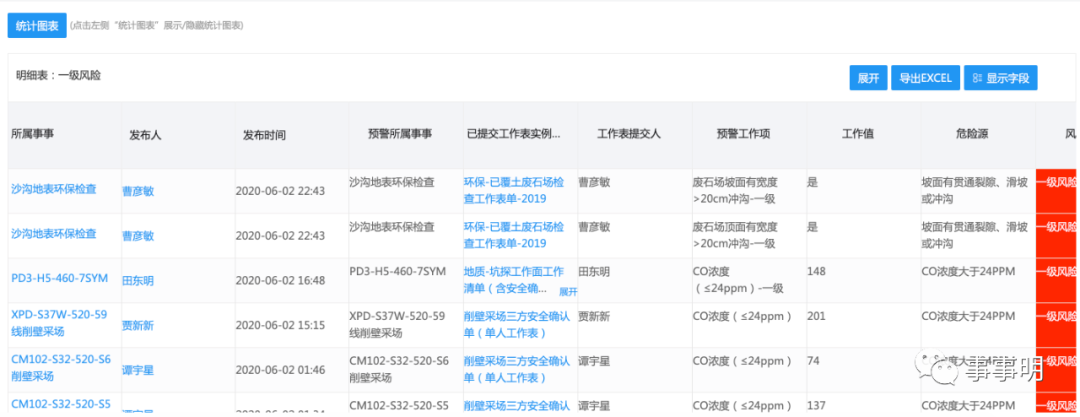
Task: Open the XPD-S37W-520-S9 线削壁采场 link
Action: click(x=59, y=323)
